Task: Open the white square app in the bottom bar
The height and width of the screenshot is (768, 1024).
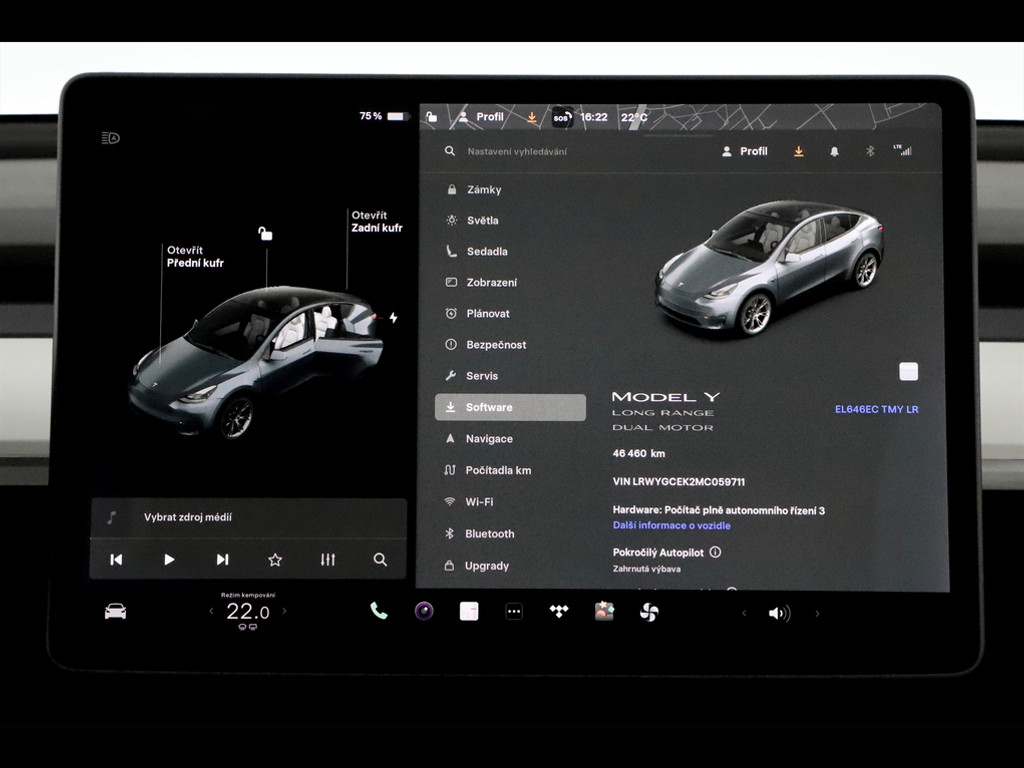Action: [x=469, y=611]
